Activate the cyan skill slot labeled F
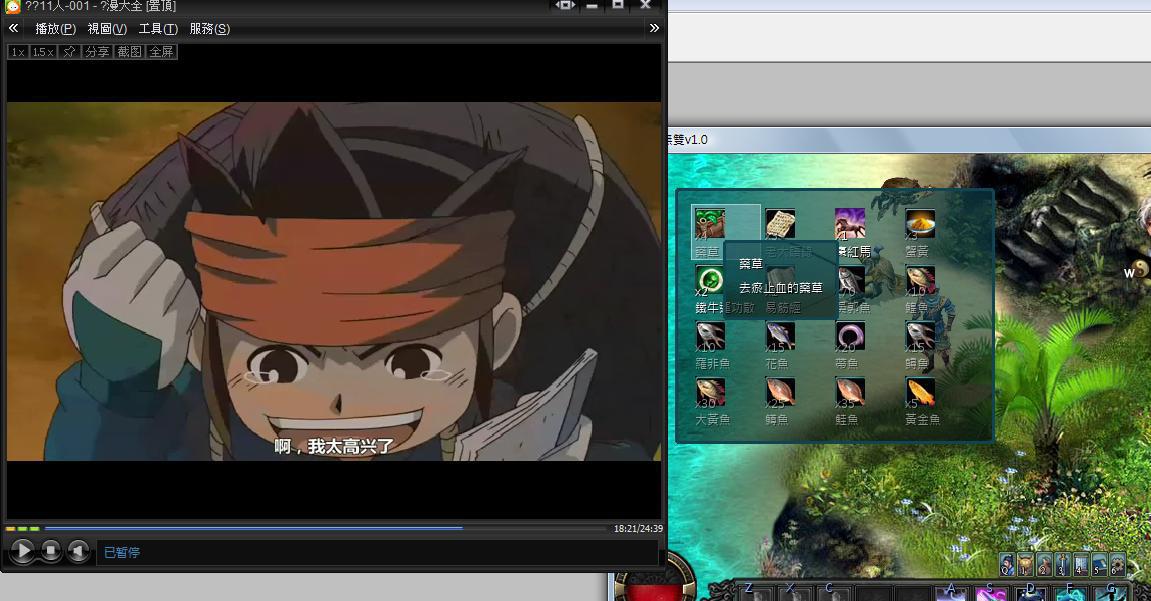The height and width of the screenshot is (601, 1151). click(x=1070, y=592)
